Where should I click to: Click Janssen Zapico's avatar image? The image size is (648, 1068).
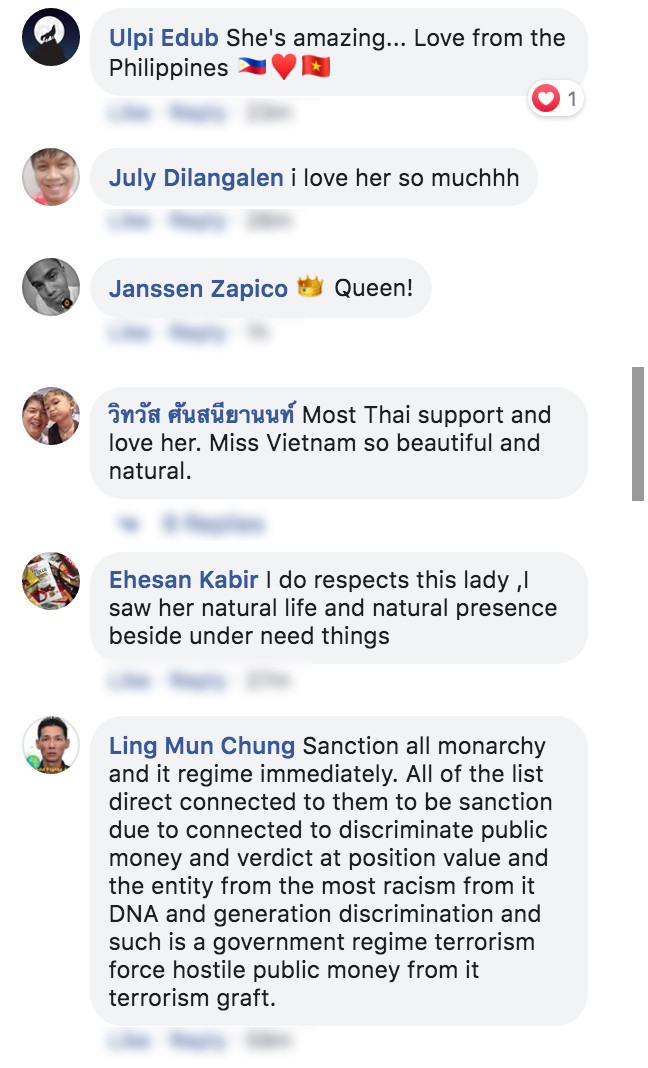pos(51,288)
